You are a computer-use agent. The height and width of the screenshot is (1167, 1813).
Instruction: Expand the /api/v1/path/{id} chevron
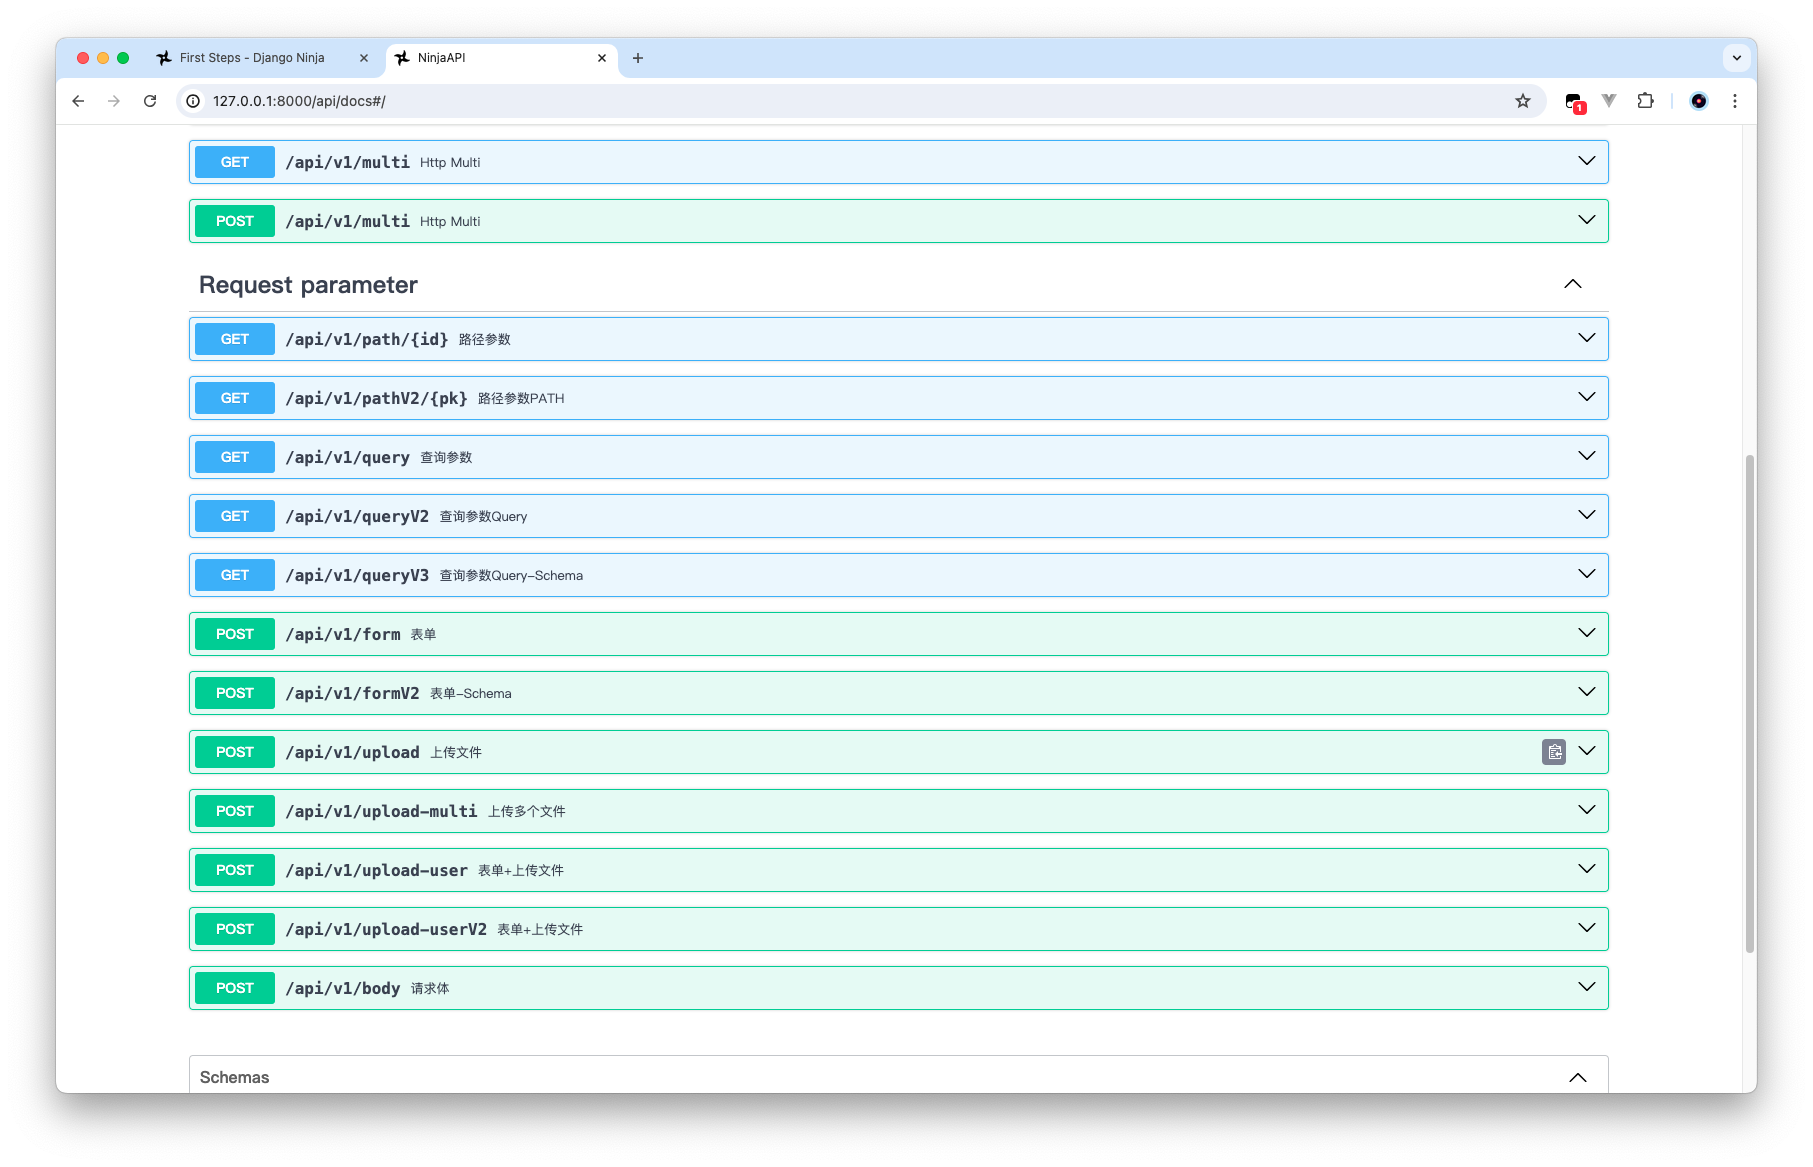1587,339
